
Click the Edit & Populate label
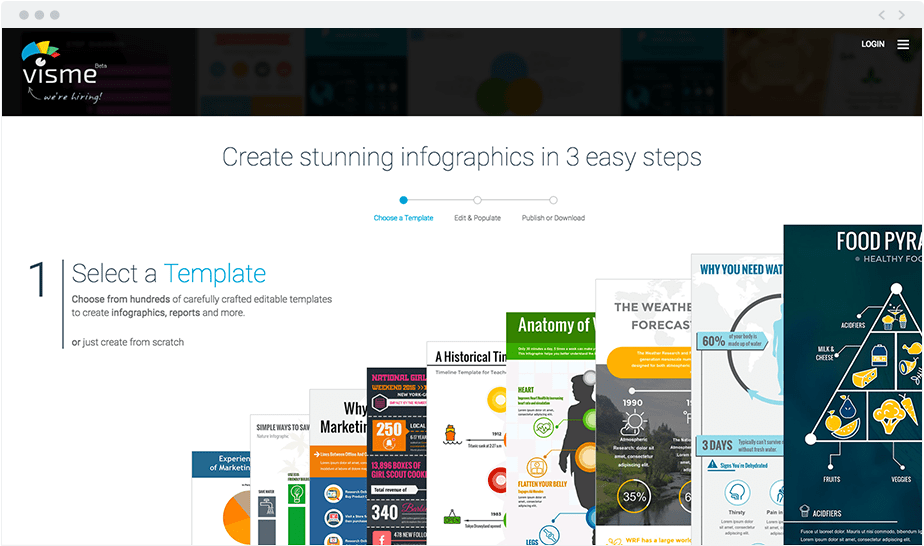(x=477, y=218)
